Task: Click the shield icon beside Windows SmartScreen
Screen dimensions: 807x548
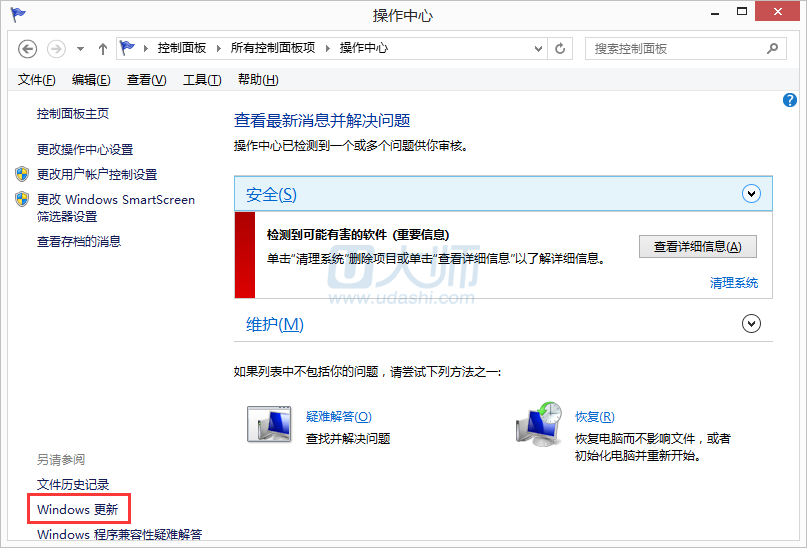Action: coord(22,199)
